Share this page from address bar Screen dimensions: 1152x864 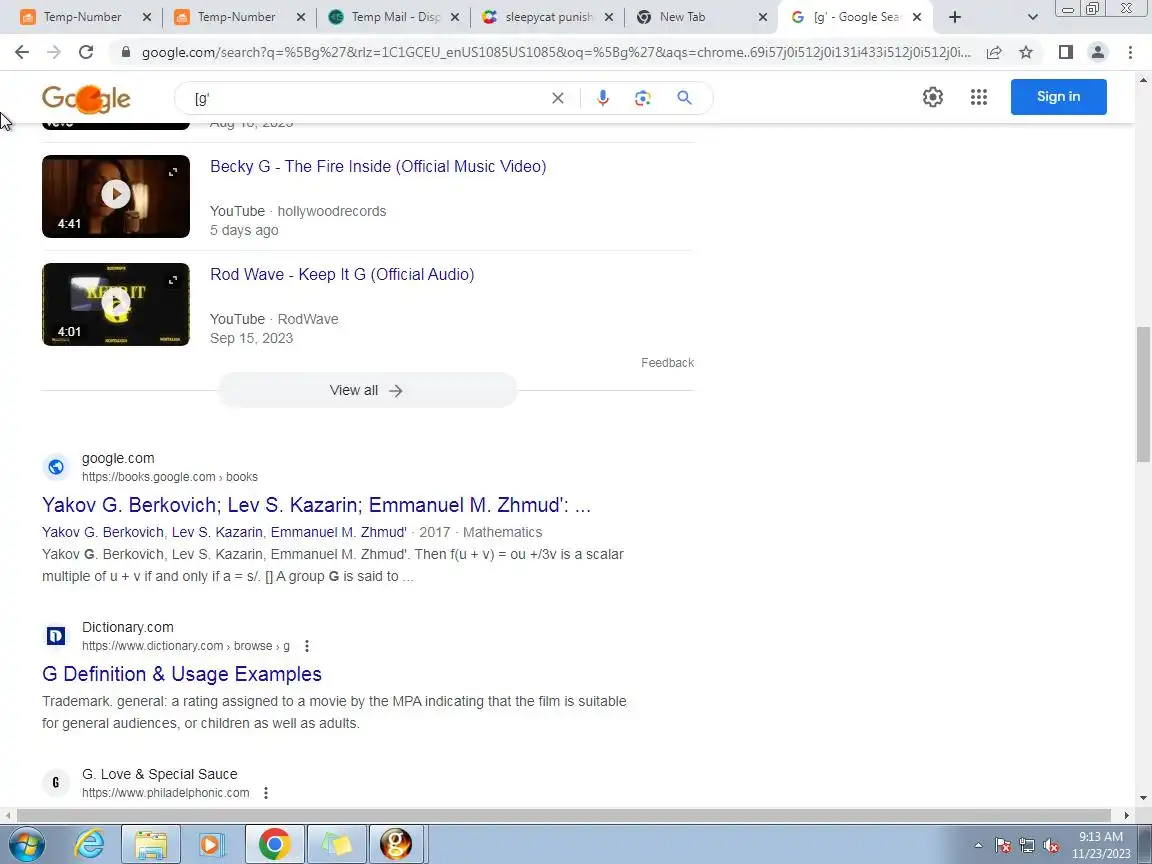pyautogui.click(x=994, y=52)
